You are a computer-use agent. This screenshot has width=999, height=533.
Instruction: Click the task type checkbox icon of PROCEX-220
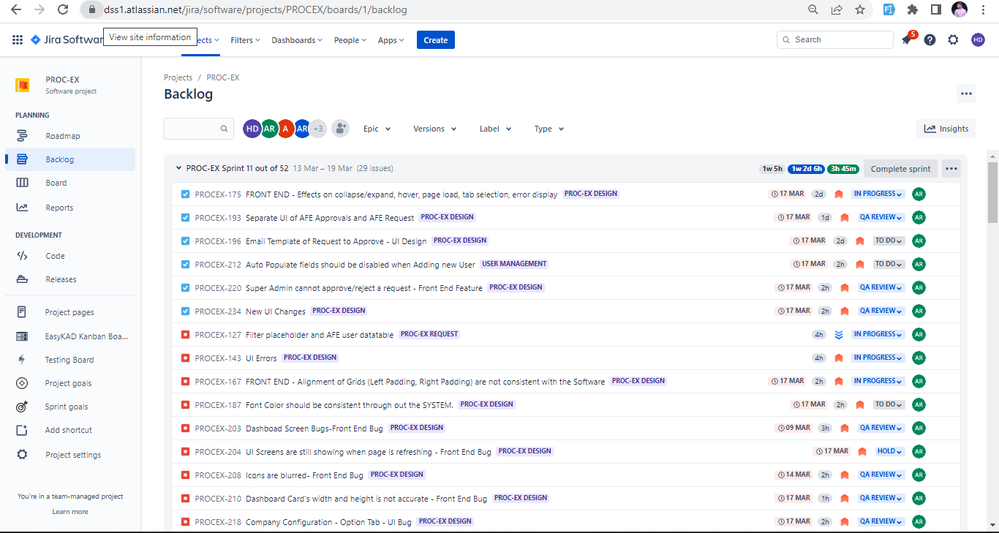185,288
